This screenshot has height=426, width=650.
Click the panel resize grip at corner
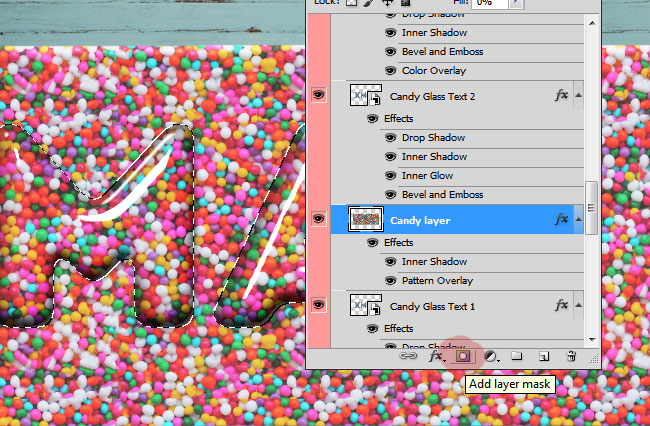click(x=594, y=359)
